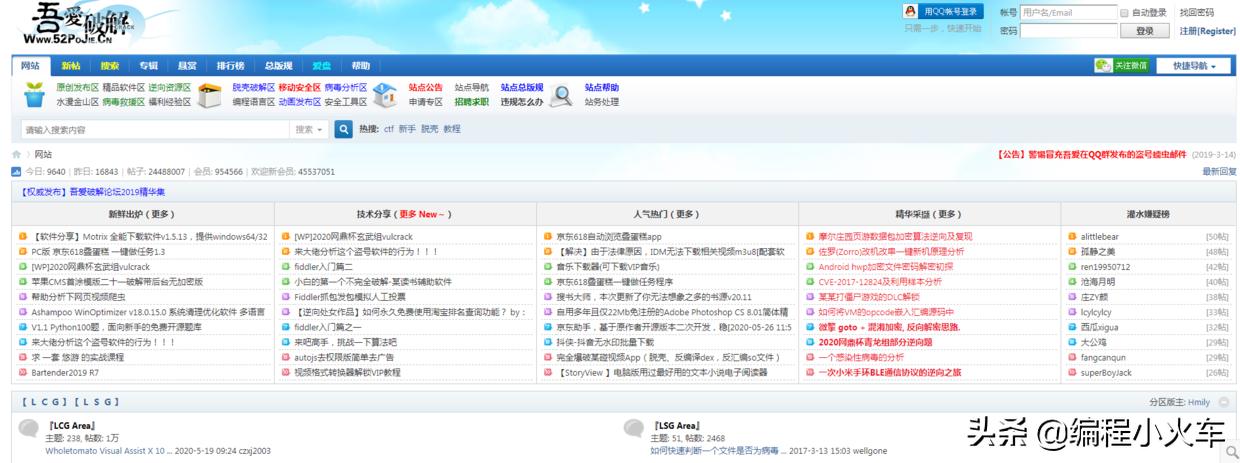Click the QQ penguin login icon
This screenshot has height=463, width=1240.
pyautogui.click(x=910, y=12)
